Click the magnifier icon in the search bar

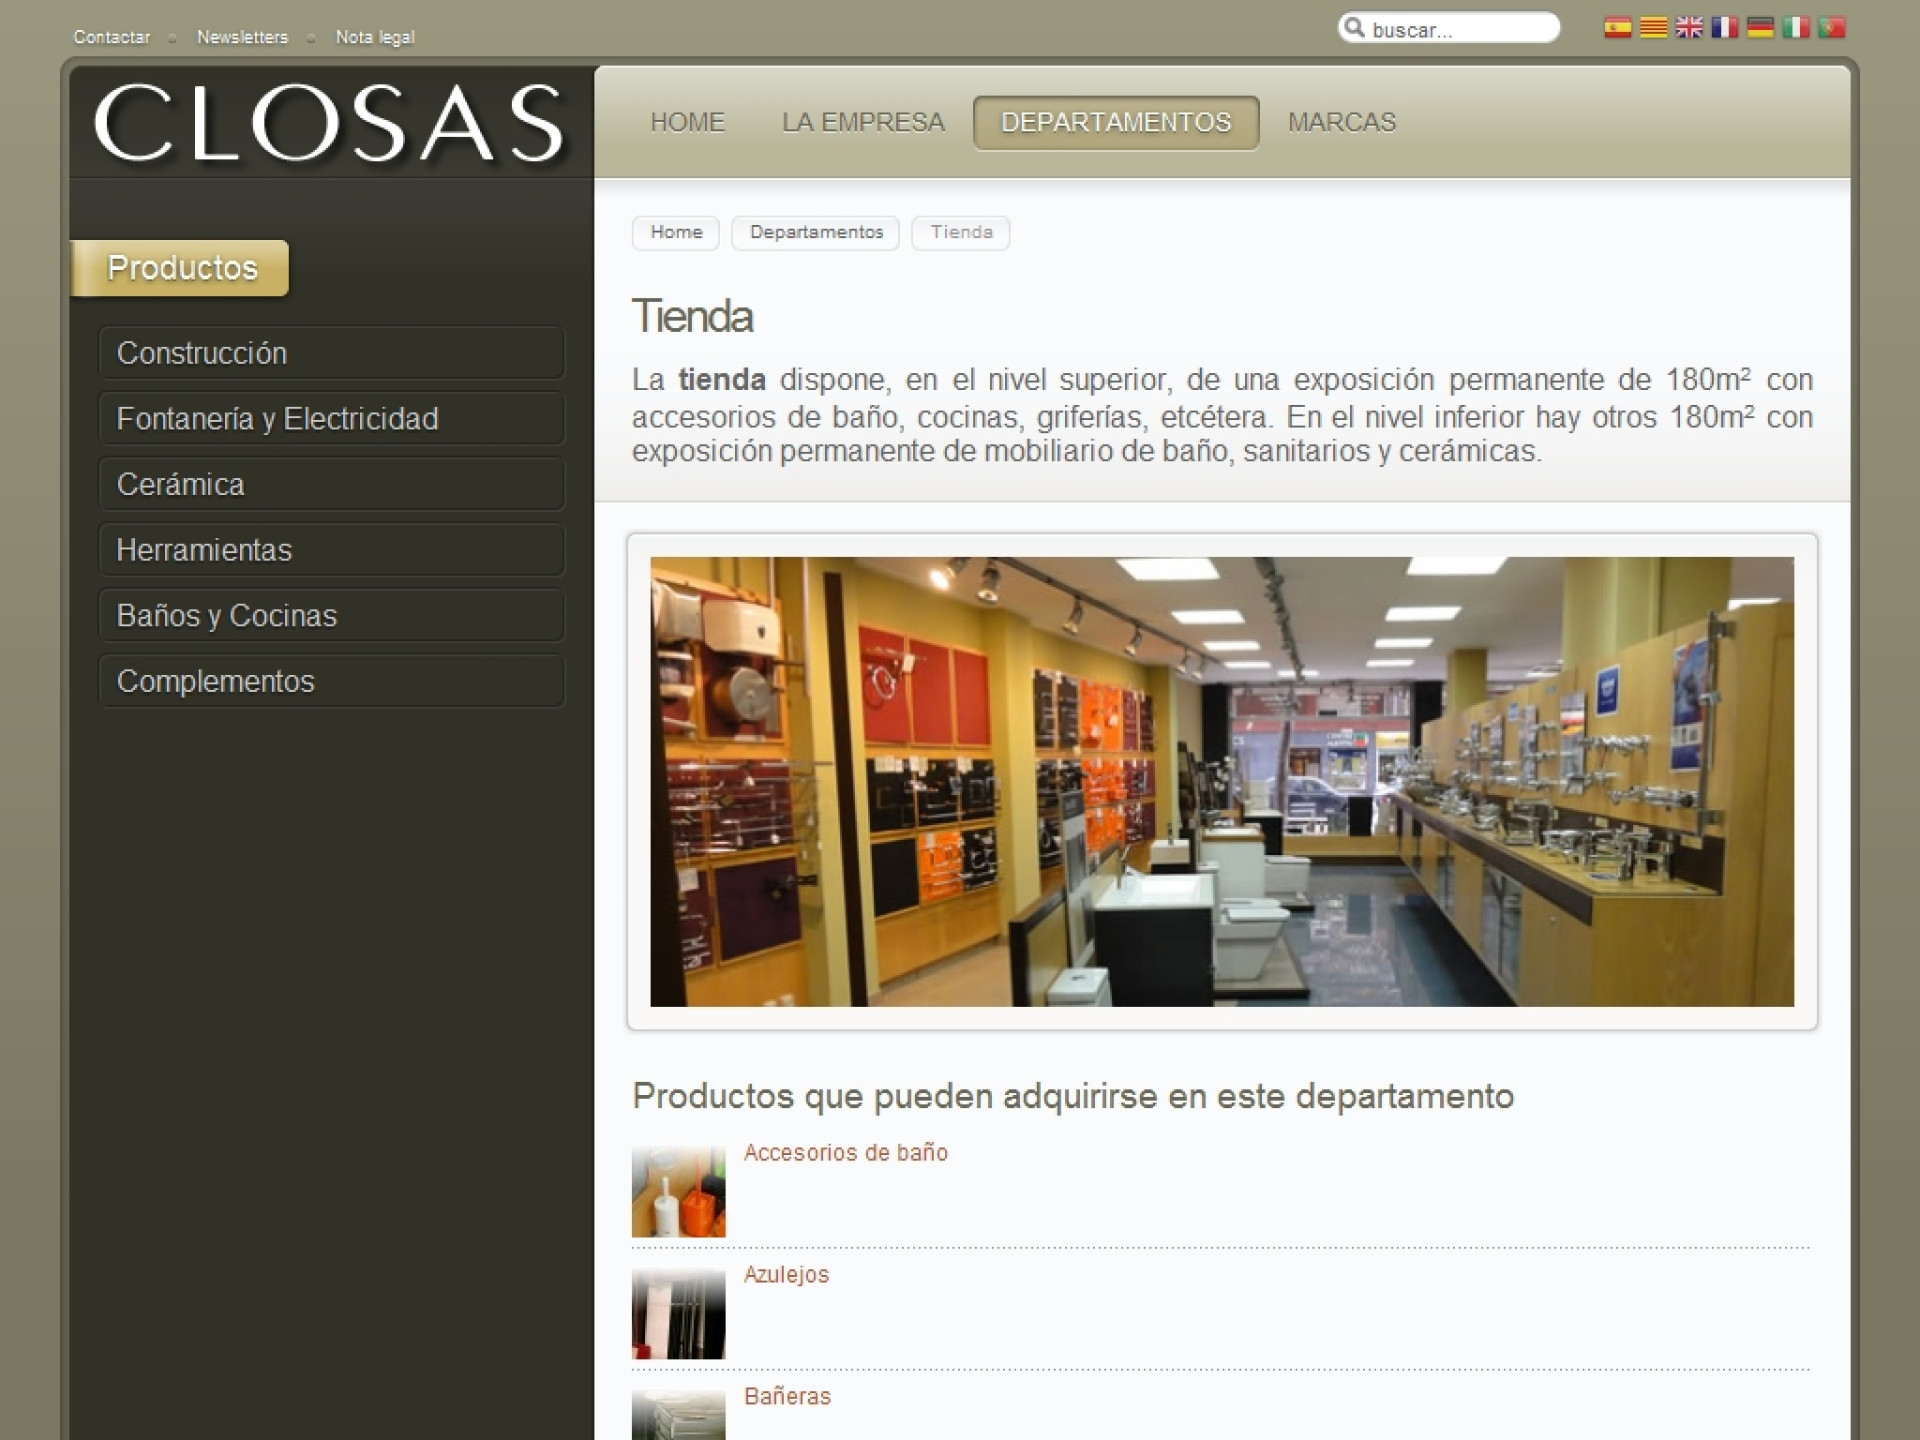1357,28
